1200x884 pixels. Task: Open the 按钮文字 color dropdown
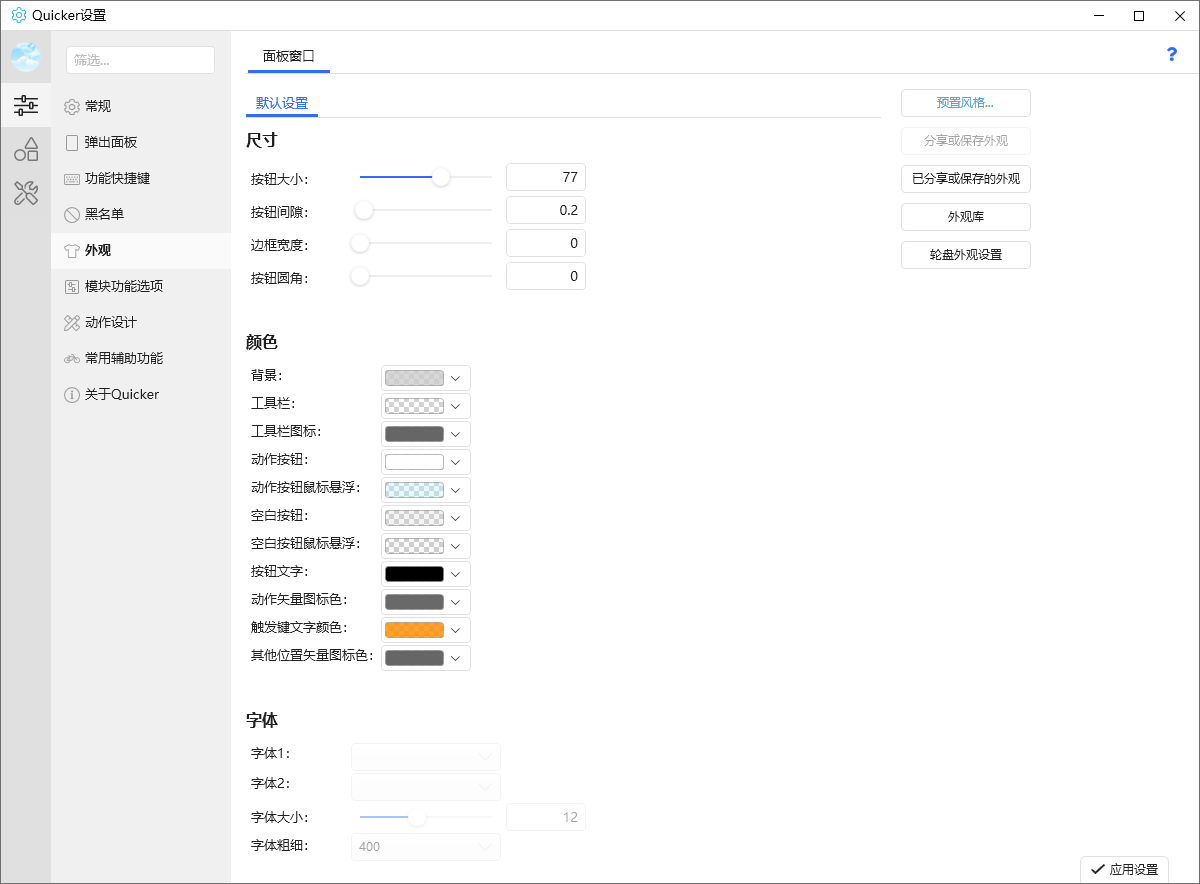click(425, 574)
